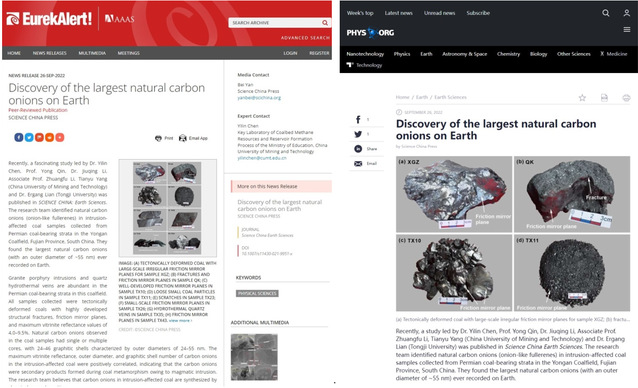The image size is (638, 388).
Task: Click expert contact email yilinchen@cumt.edu.cn
Action: (x=262, y=158)
